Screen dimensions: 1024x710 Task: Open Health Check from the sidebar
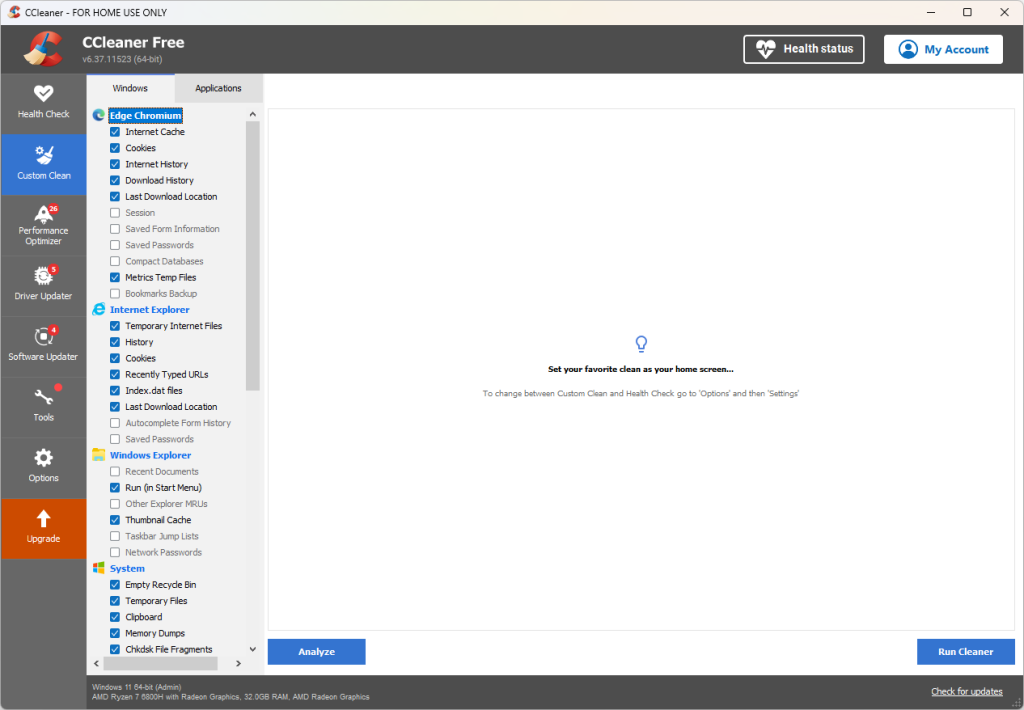tap(43, 103)
